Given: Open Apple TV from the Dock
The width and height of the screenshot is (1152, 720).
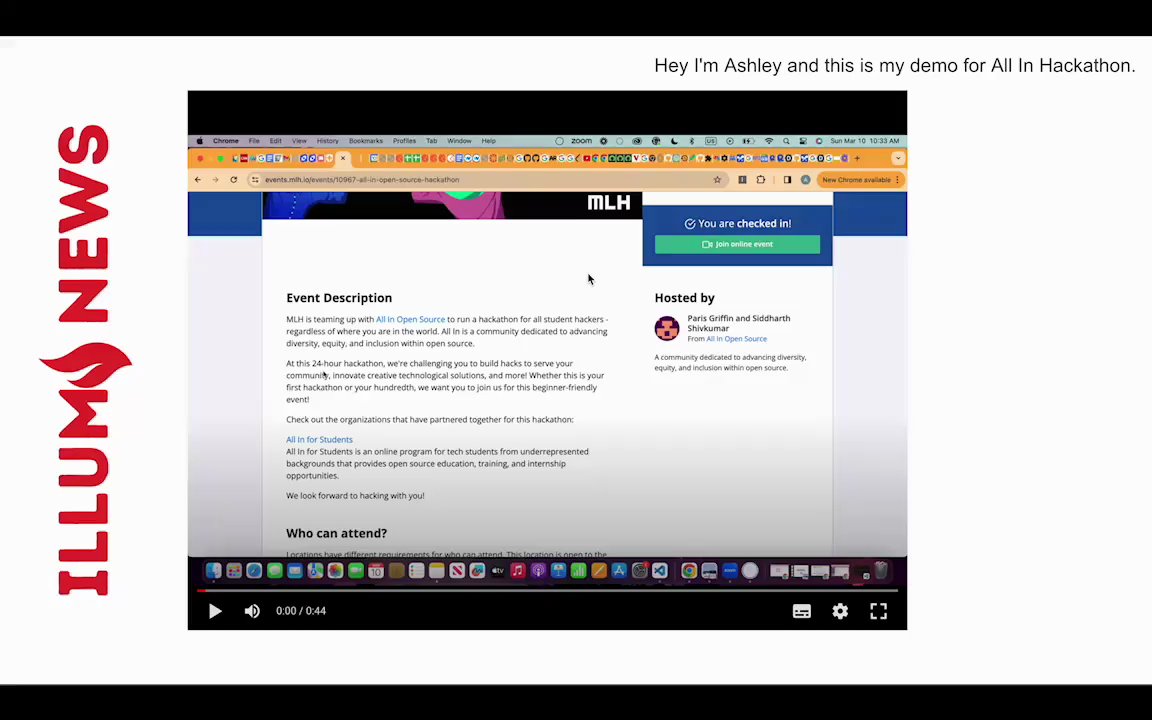Looking at the screenshot, I should pos(497,570).
